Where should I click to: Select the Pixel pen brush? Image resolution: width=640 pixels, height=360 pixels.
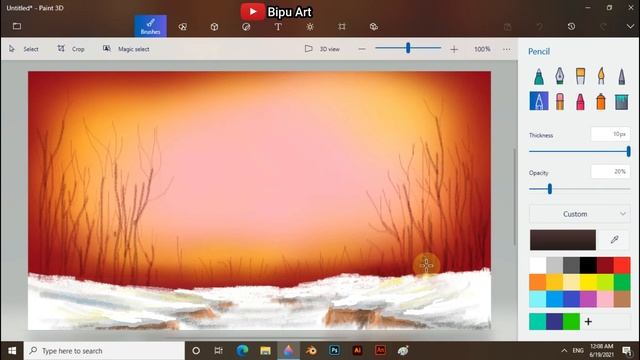point(621,76)
